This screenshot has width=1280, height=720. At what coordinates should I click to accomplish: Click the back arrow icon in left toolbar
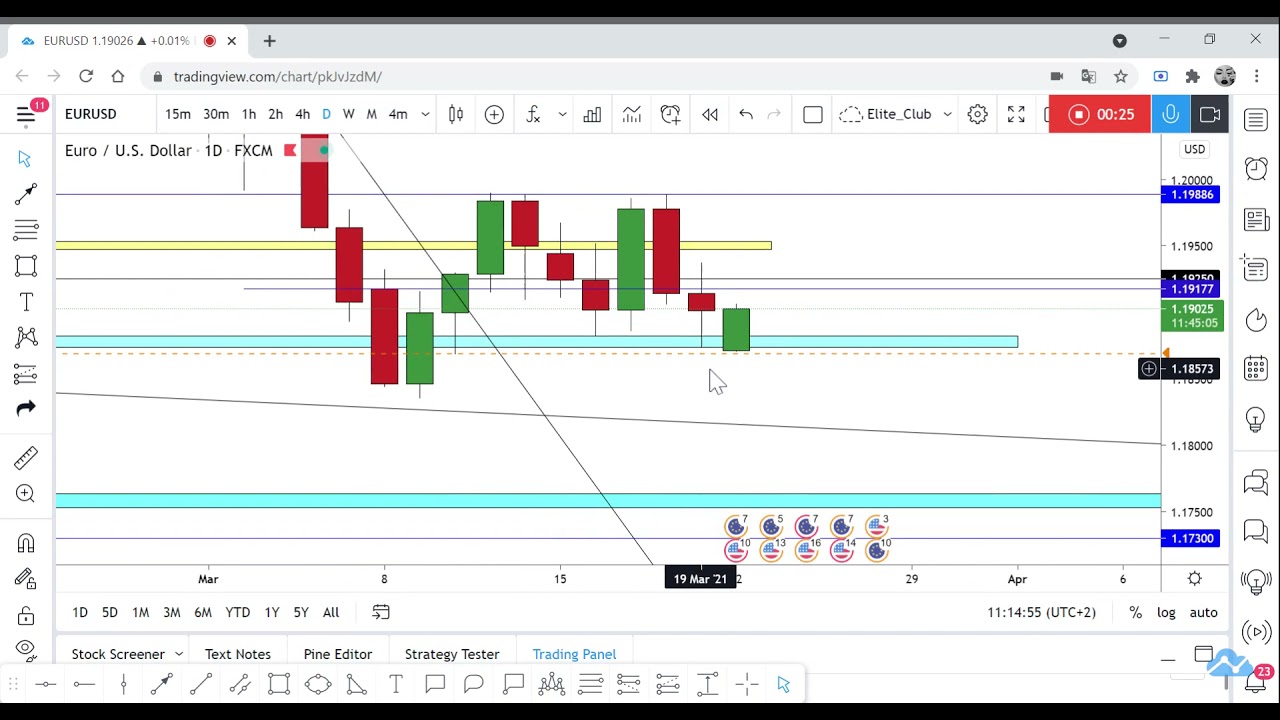click(26, 408)
